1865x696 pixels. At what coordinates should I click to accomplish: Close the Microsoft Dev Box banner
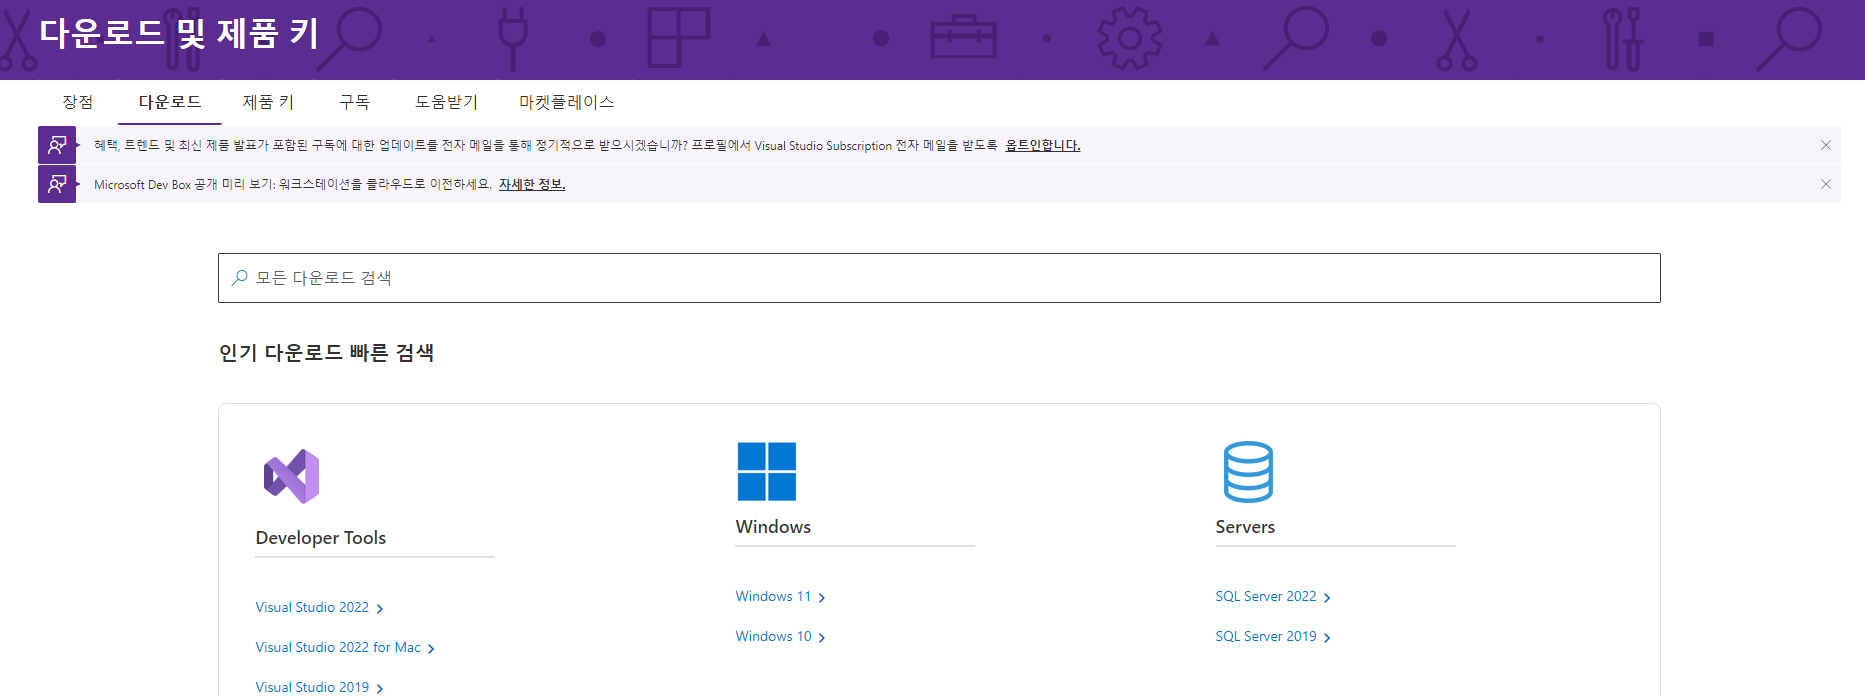[x=1826, y=184]
